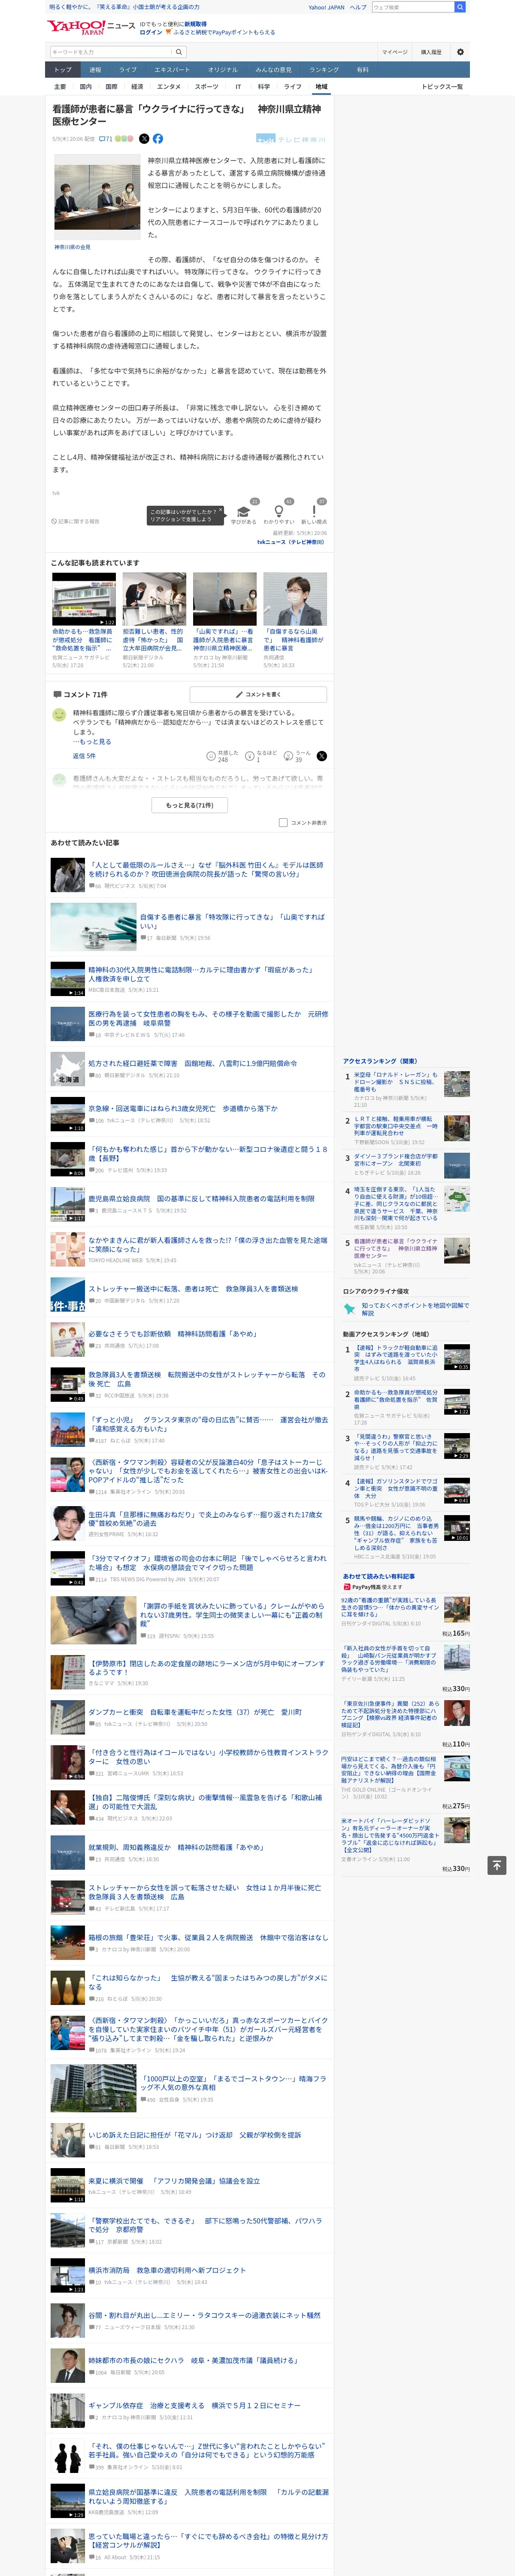Image resolution: width=515 pixels, height=2576 pixels.
Task: Open the トピックス一覧 link
Action: [x=442, y=87]
